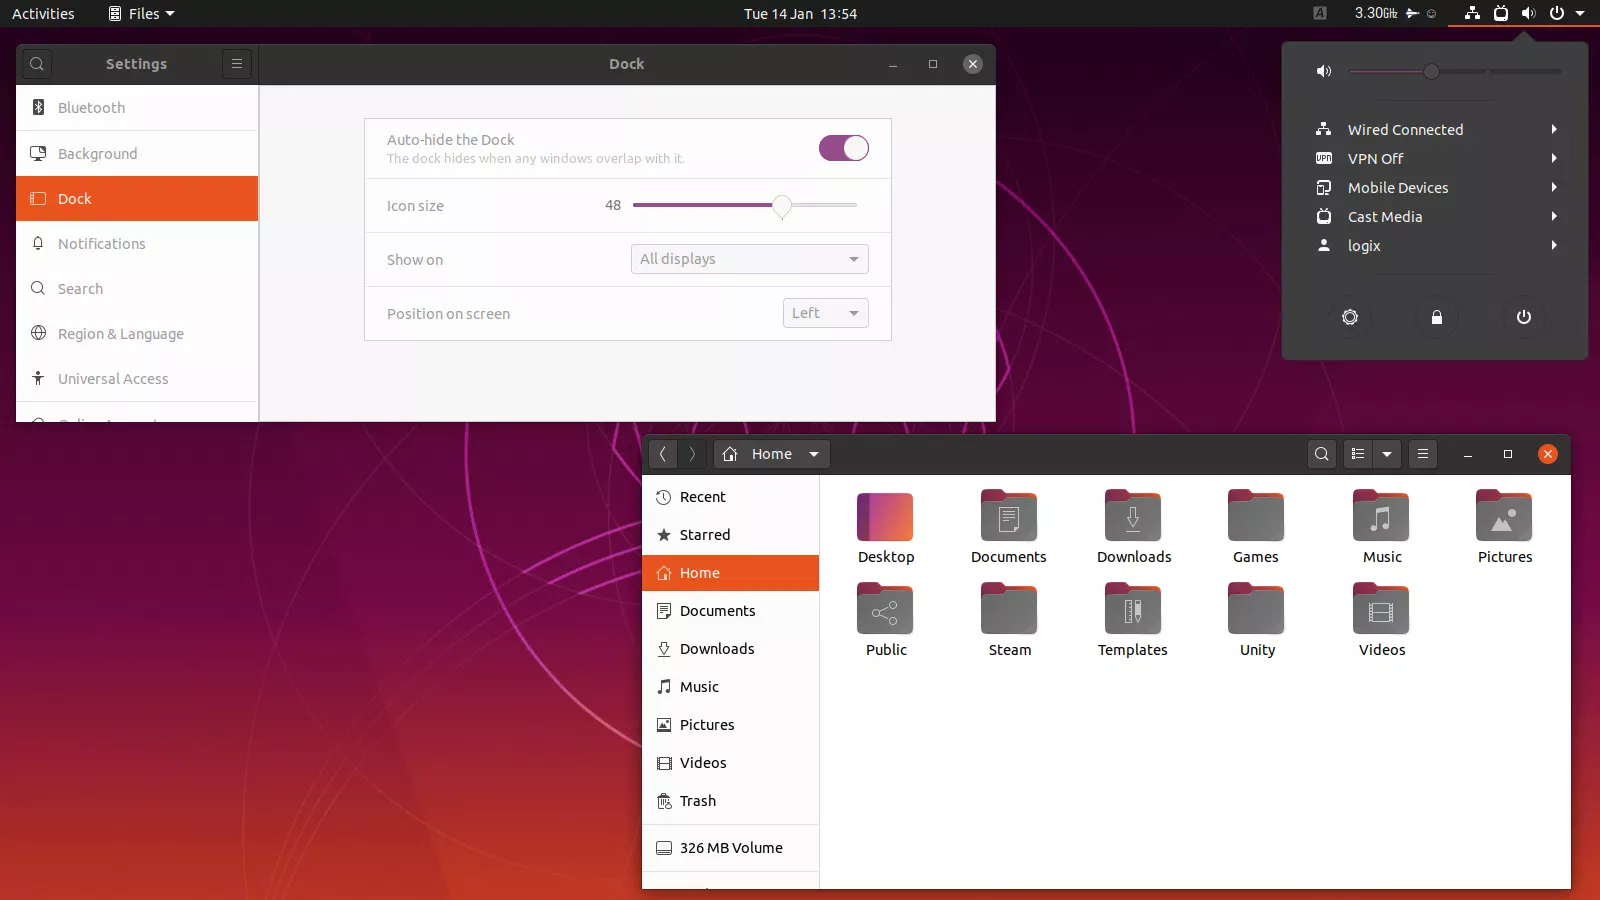
Task: Select the Music folder icon in grid
Action: pyautogui.click(x=1381, y=516)
